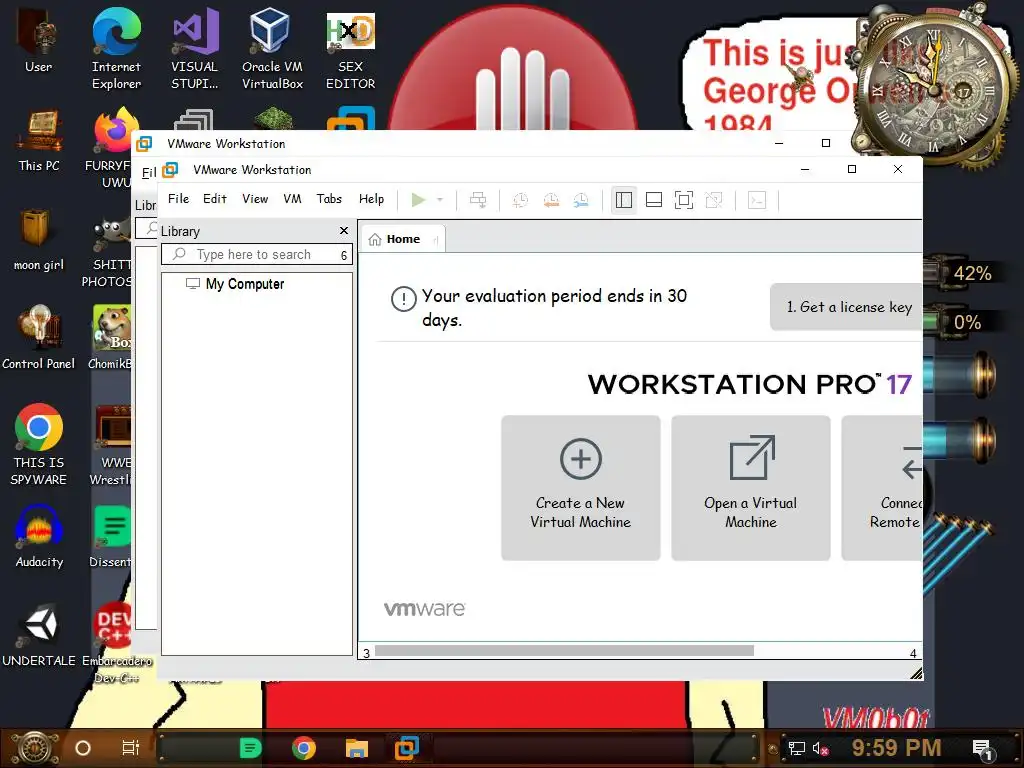Click Send Ctrl+Alt+Del toolbar icon

click(478, 200)
